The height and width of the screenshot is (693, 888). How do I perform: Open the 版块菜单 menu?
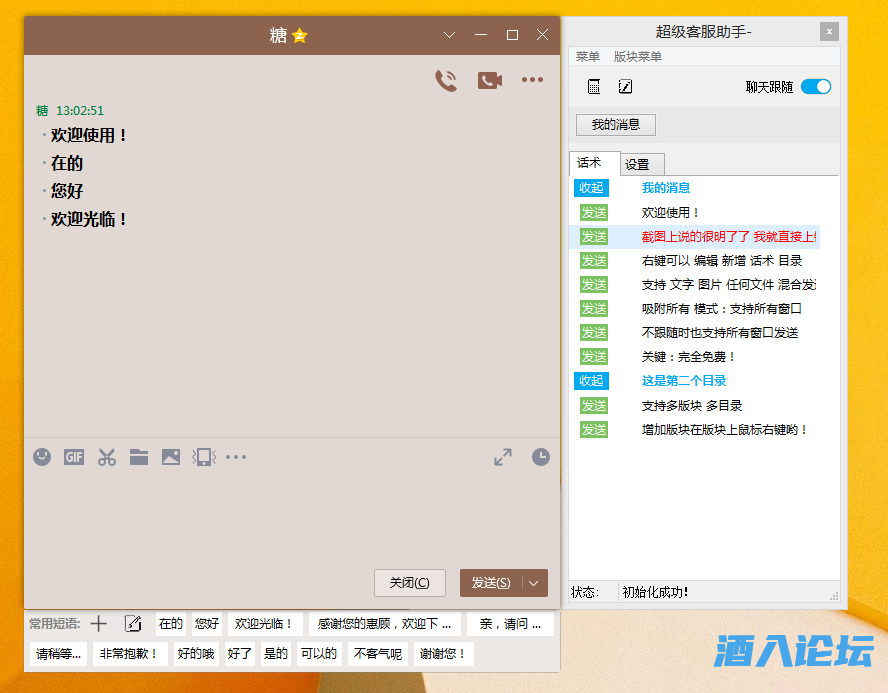637,57
